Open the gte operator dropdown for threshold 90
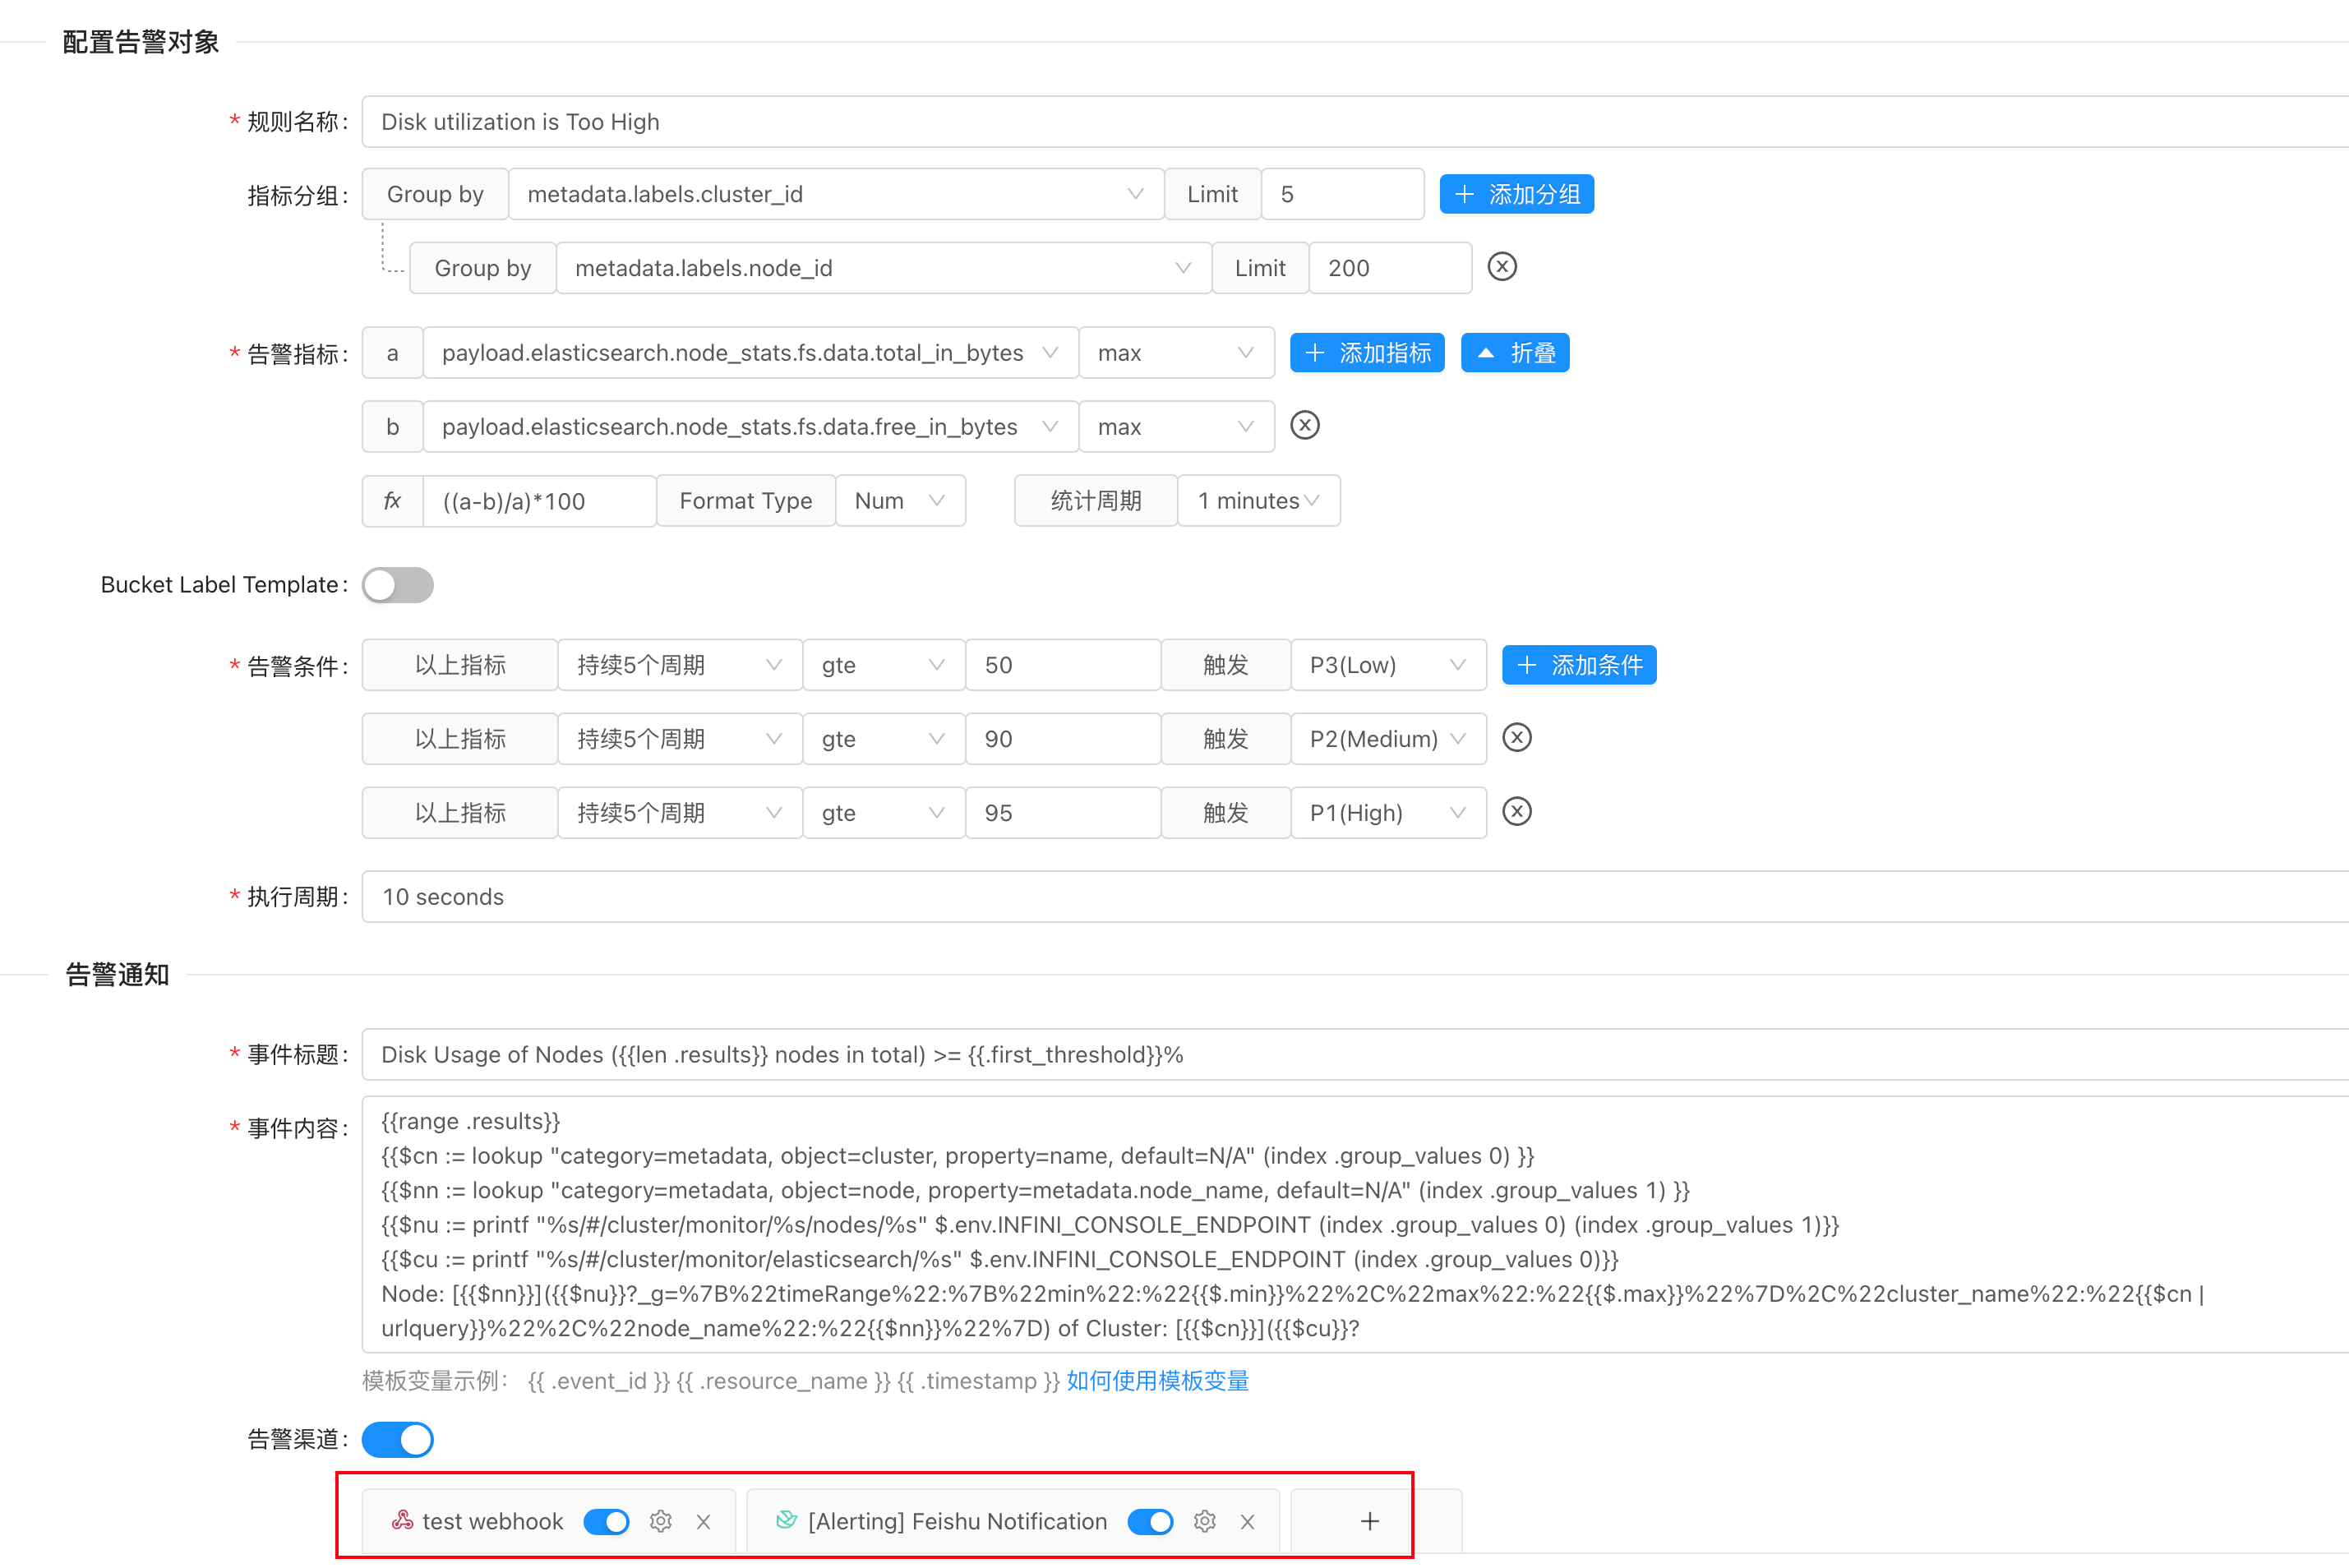 click(883, 739)
